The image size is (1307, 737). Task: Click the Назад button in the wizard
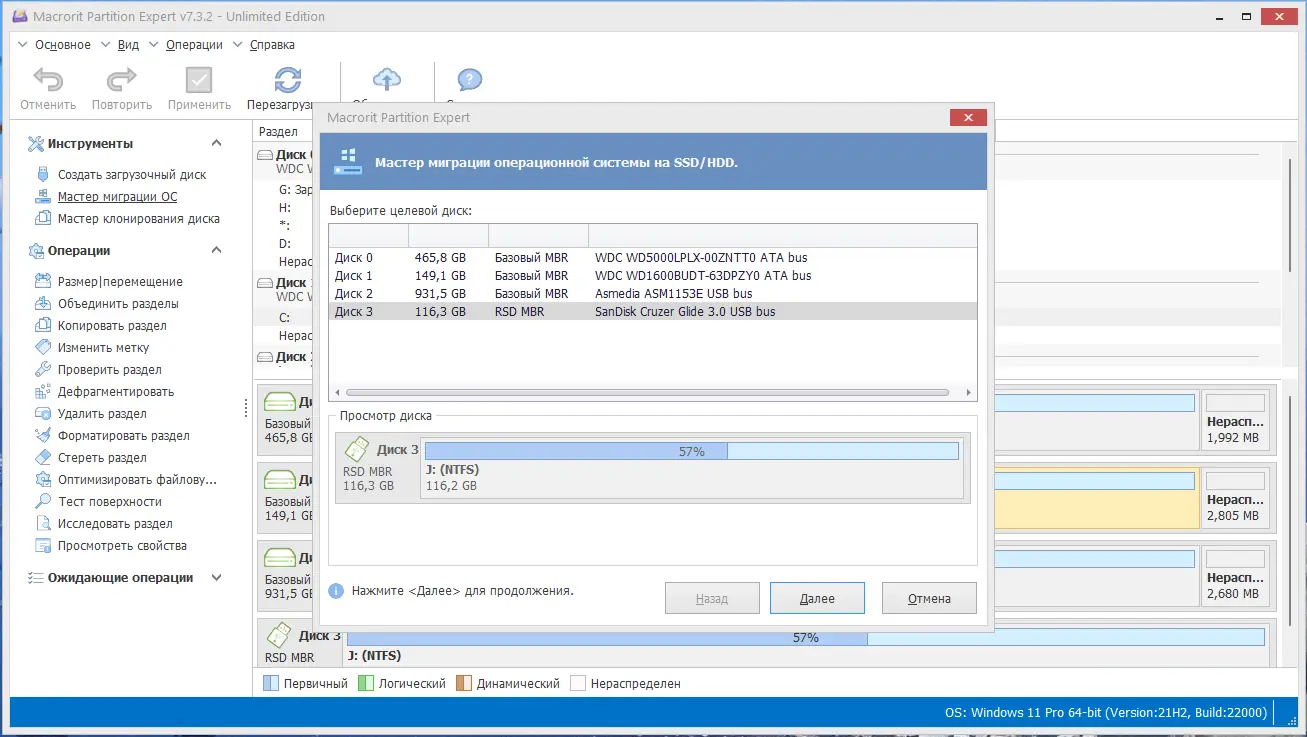point(712,598)
